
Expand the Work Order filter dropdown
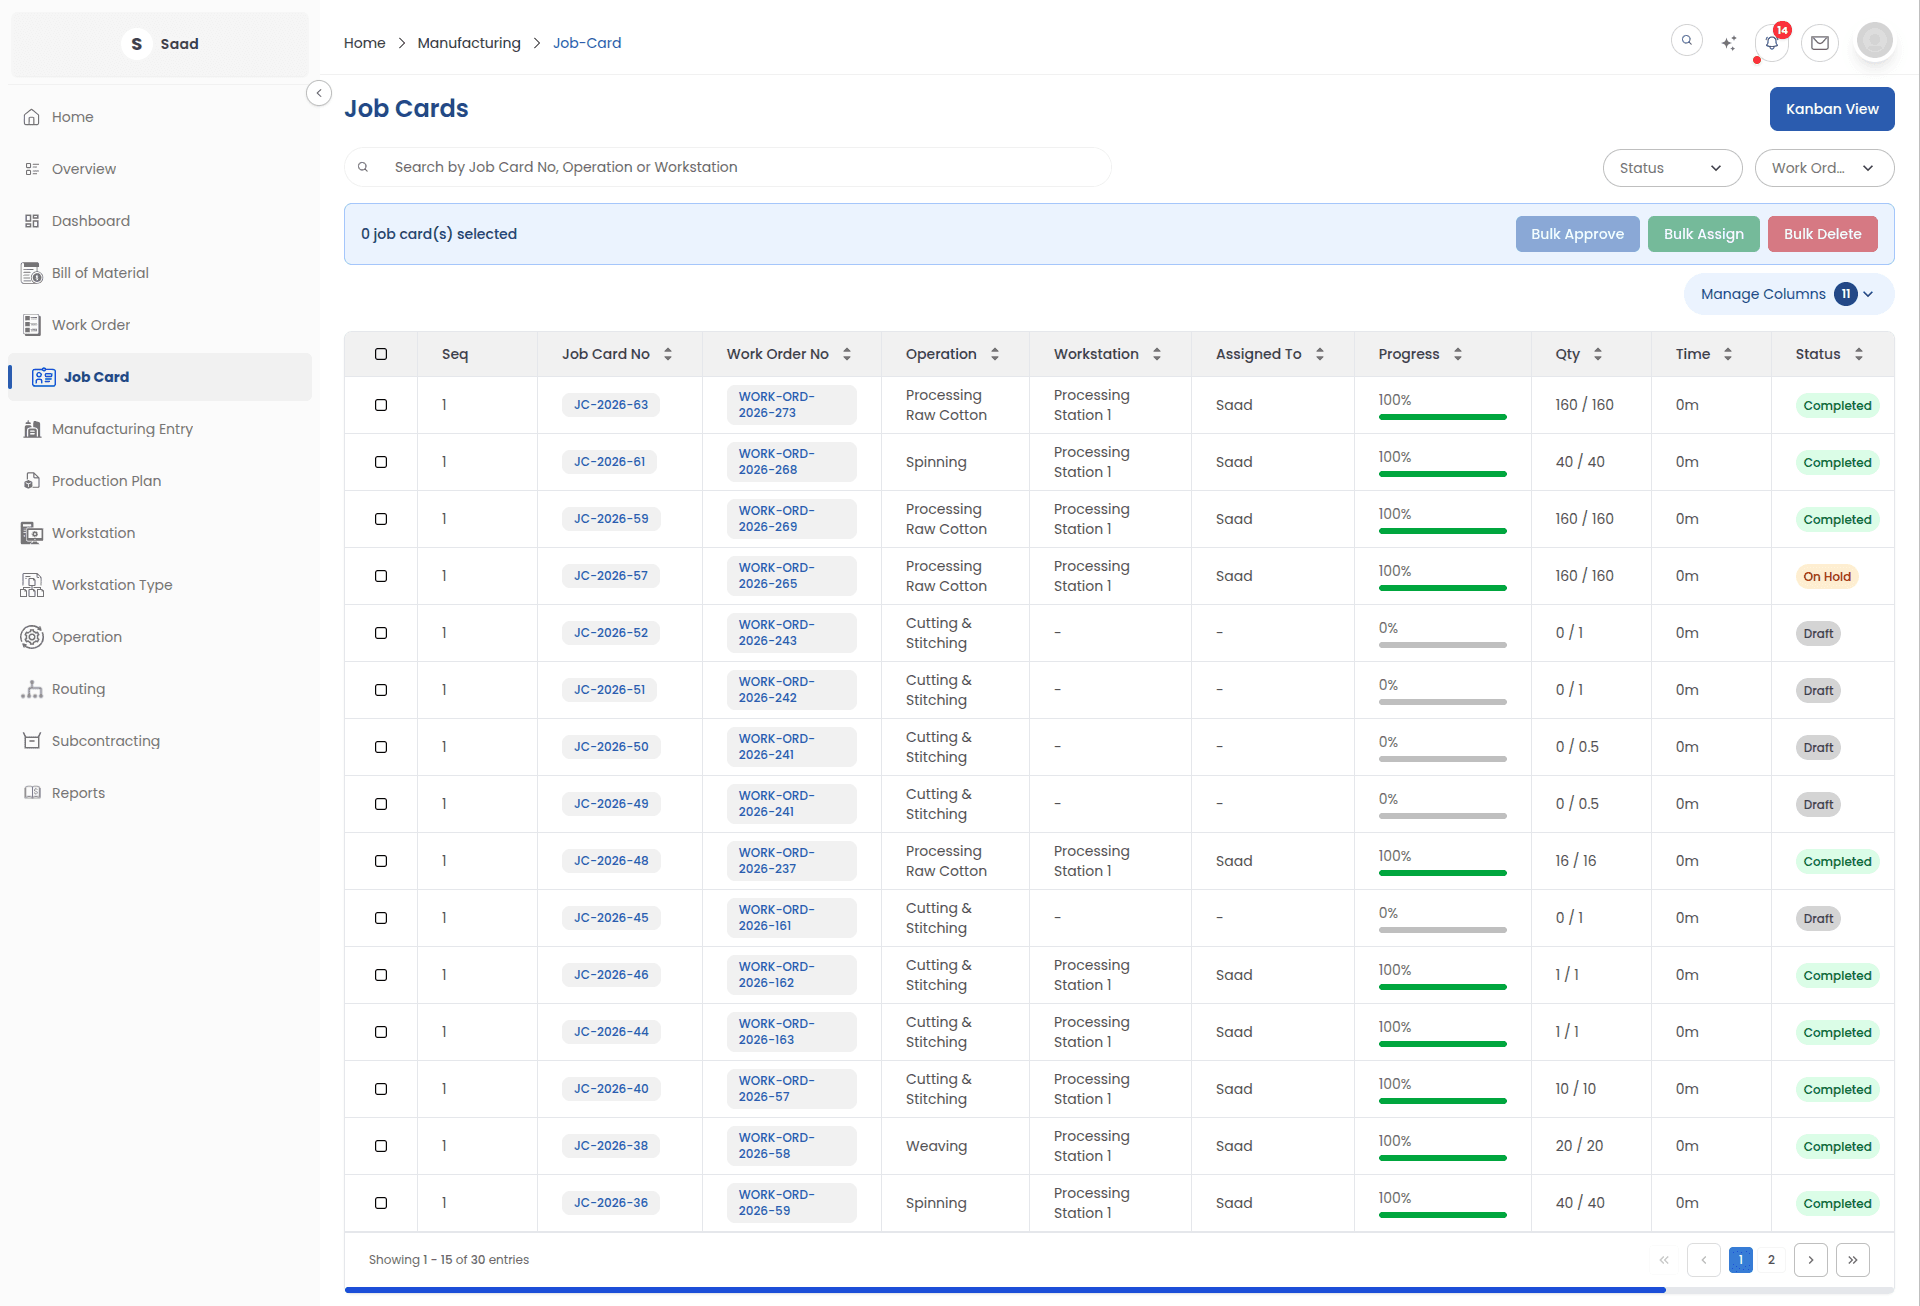coord(1824,168)
